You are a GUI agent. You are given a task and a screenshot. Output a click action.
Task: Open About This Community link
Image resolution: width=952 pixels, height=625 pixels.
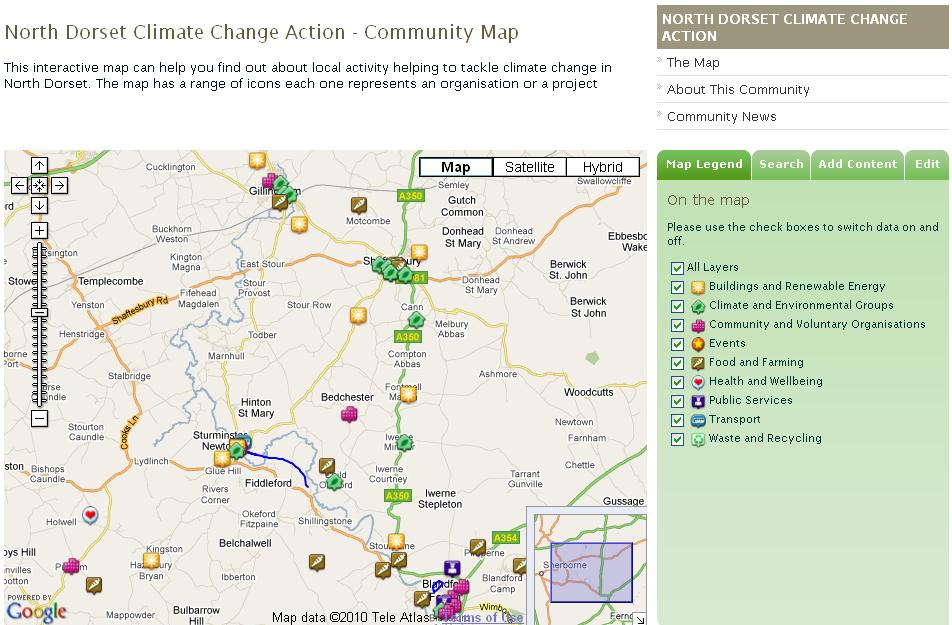pos(738,89)
